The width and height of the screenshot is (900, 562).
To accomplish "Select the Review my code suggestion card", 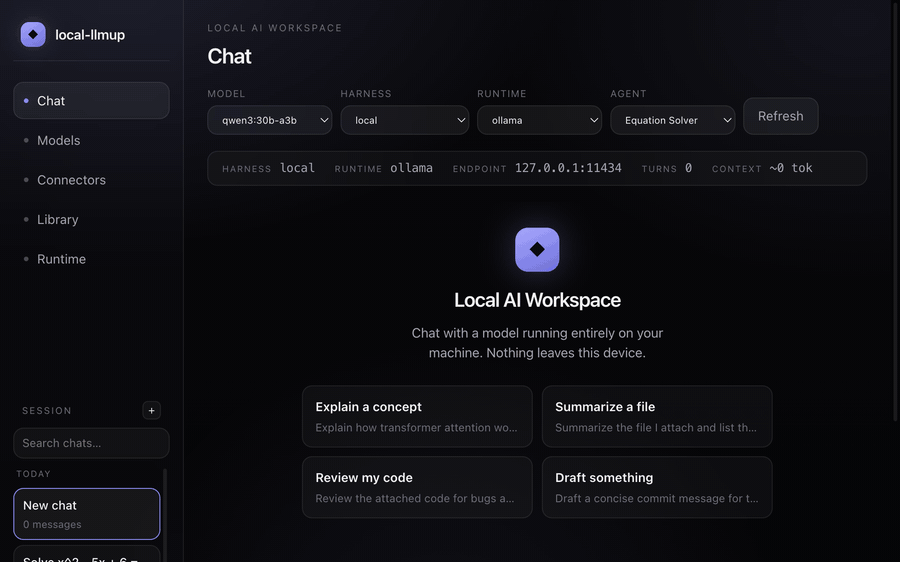I will pyautogui.click(x=417, y=487).
